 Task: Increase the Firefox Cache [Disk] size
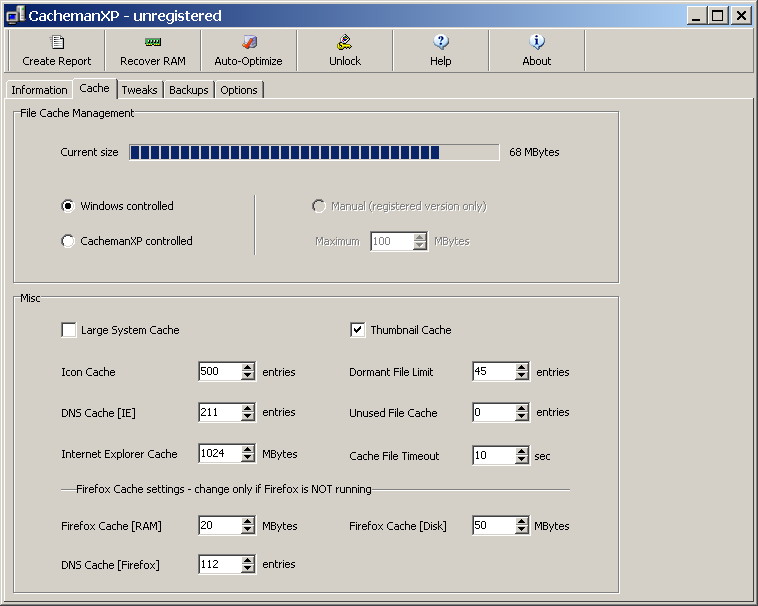(x=522, y=522)
